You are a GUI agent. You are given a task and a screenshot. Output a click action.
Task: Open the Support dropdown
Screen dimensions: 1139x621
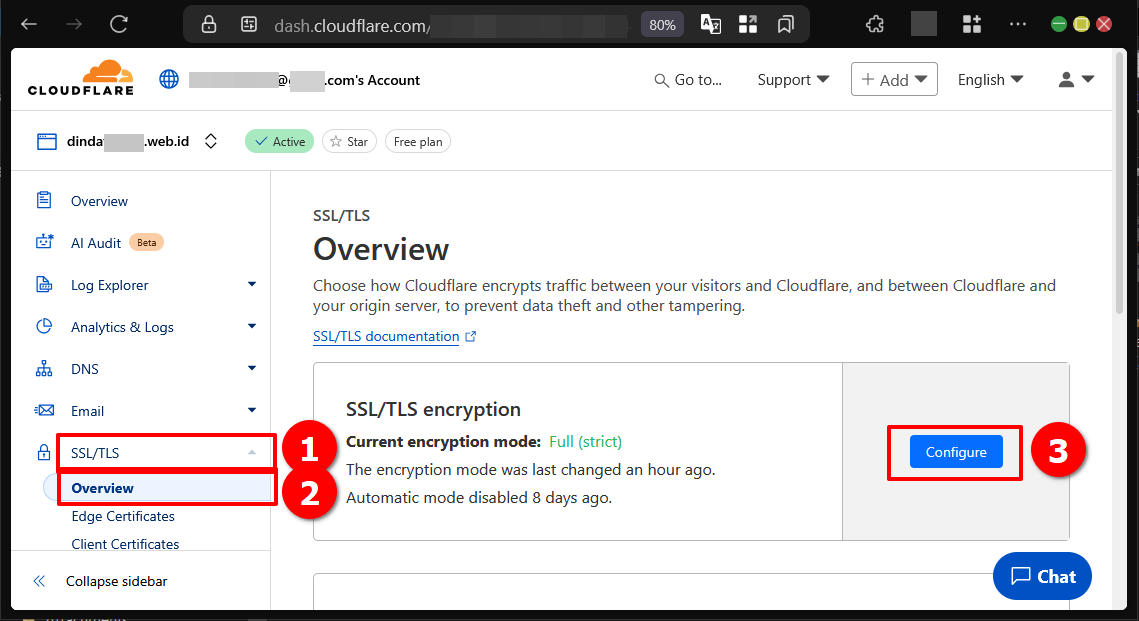click(793, 80)
